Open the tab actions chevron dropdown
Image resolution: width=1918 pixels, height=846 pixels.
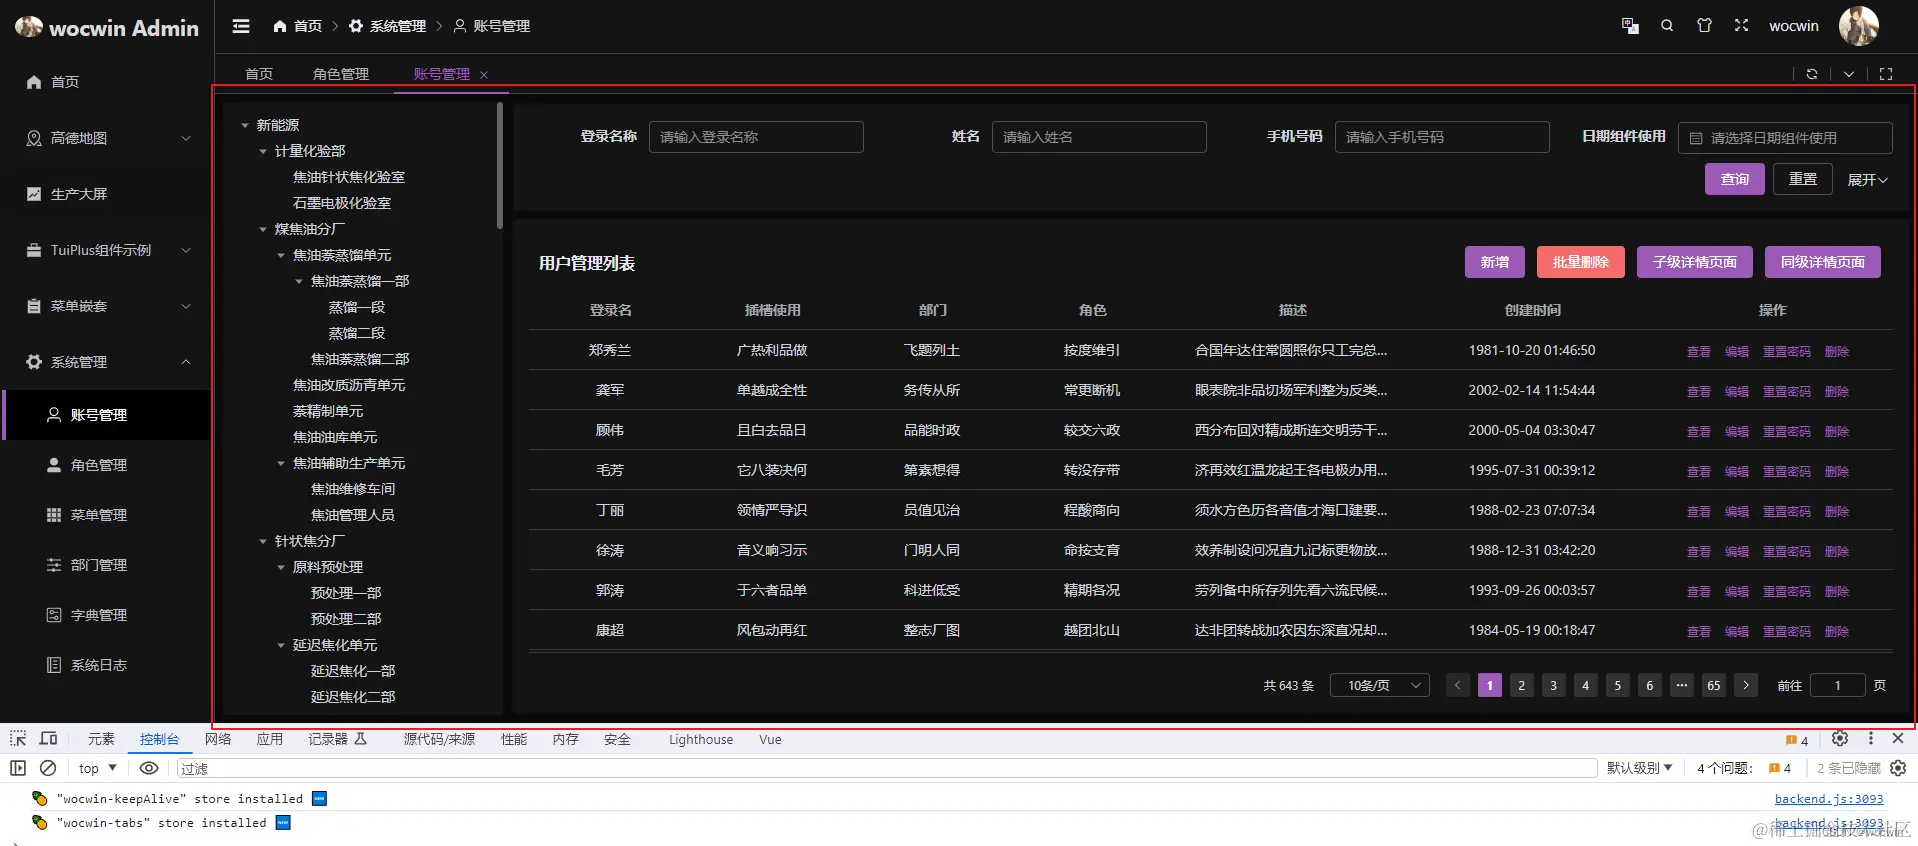1848,74
